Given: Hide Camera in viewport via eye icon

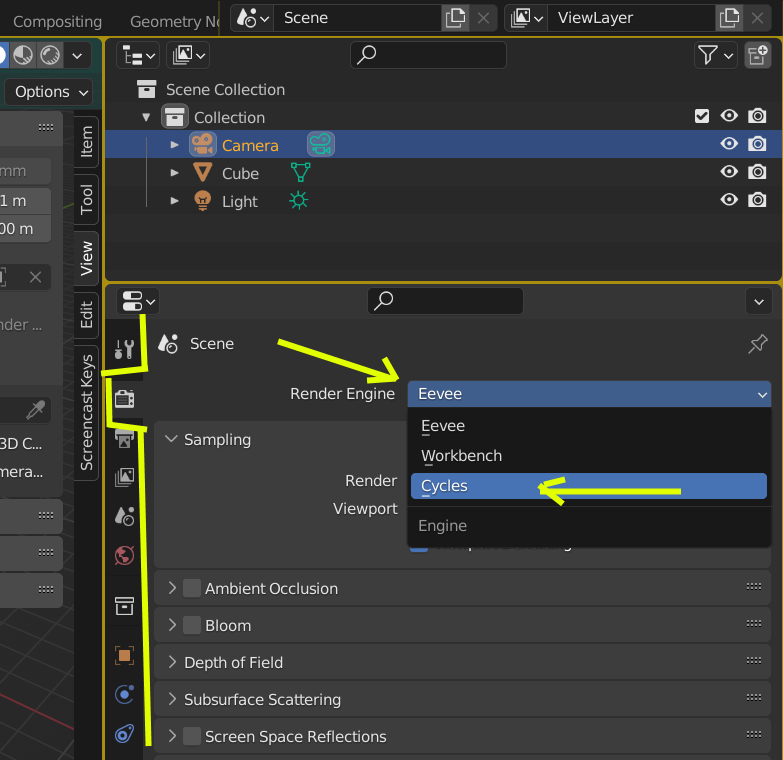Looking at the screenshot, I should click(x=729, y=144).
